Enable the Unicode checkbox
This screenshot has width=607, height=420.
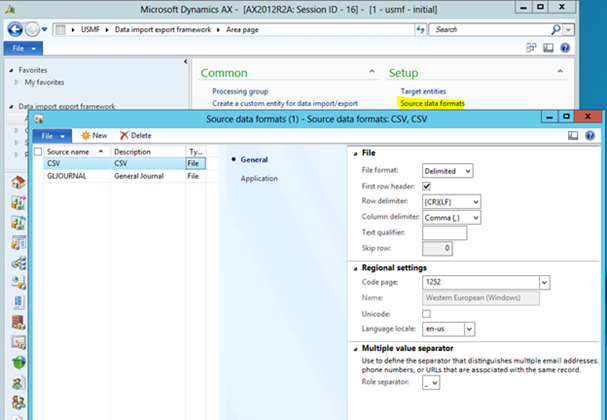[428, 313]
